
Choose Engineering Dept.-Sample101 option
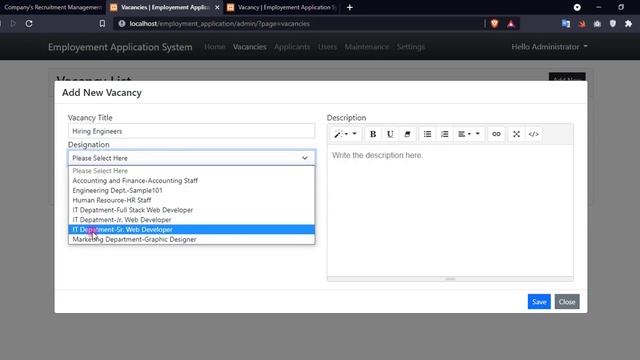pyautogui.click(x=191, y=190)
